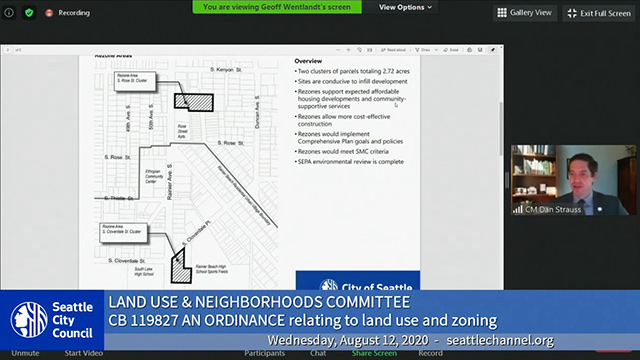Screen dimensions: 640x360
Task: Click 'Rezone Area S. Cloverdale St. Cluster' label
Action: click(x=123, y=233)
